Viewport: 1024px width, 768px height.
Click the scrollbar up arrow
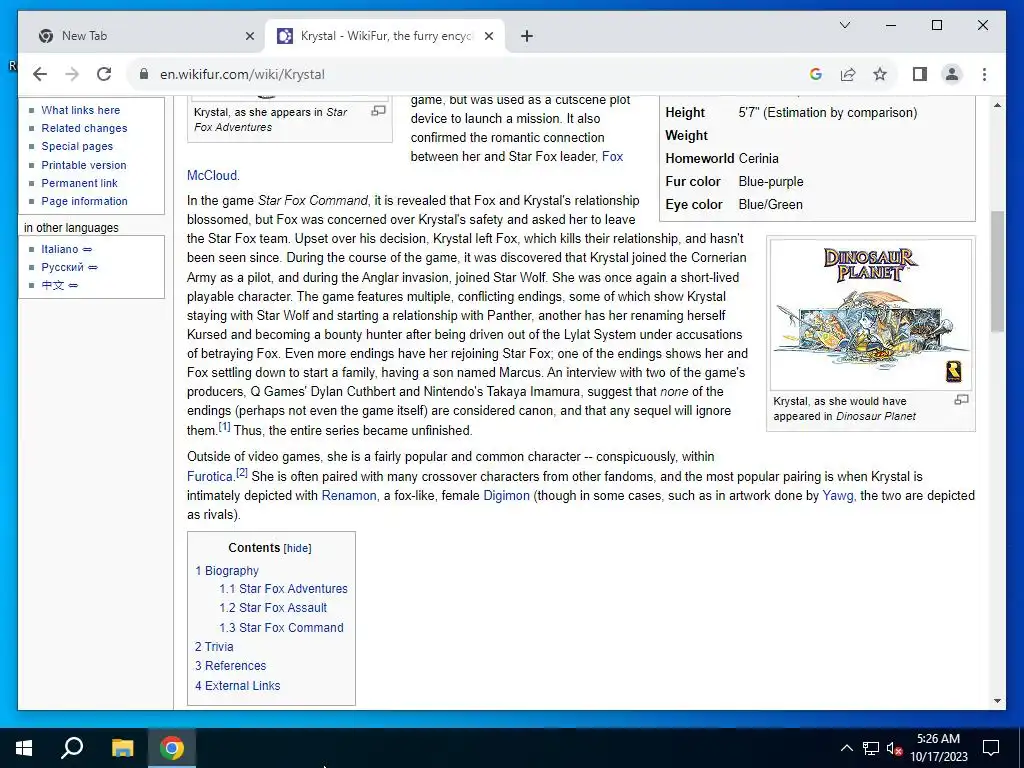997,105
